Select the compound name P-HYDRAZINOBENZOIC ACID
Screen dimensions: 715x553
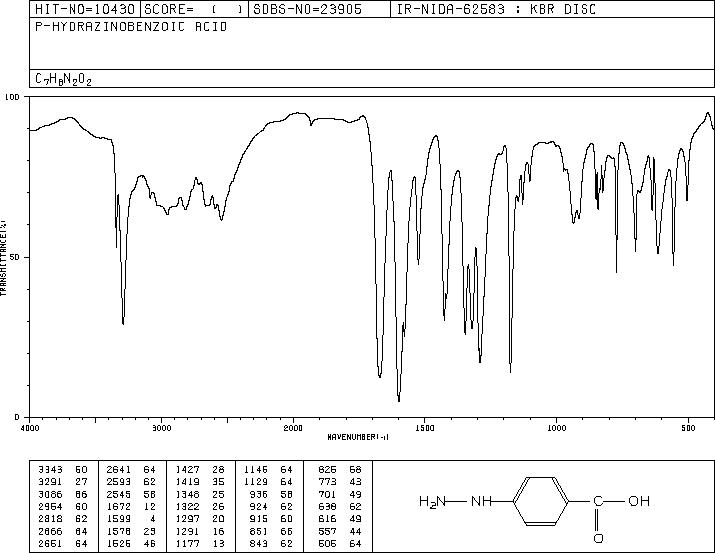tap(131, 27)
